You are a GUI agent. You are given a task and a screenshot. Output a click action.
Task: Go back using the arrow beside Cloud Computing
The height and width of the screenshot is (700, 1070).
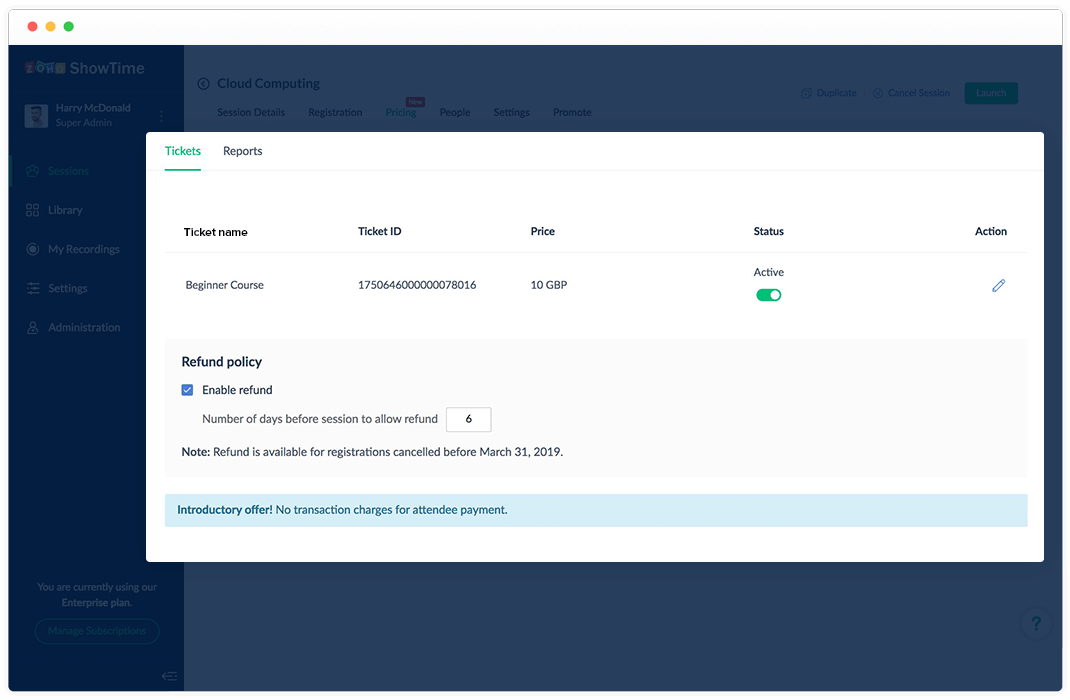203,84
